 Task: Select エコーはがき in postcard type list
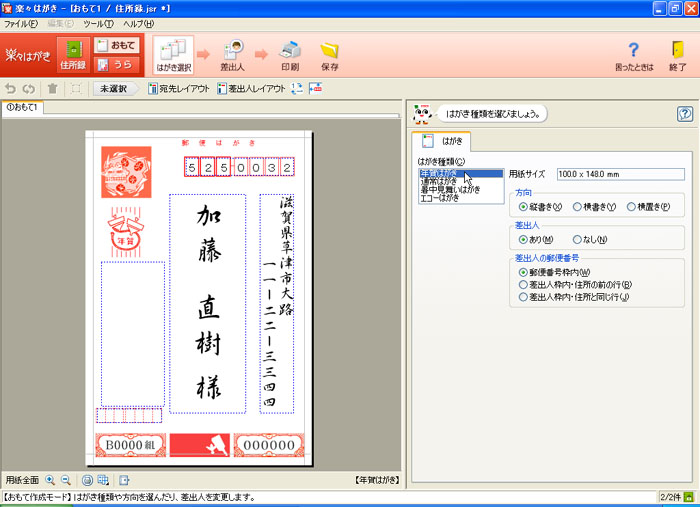tap(440, 198)
